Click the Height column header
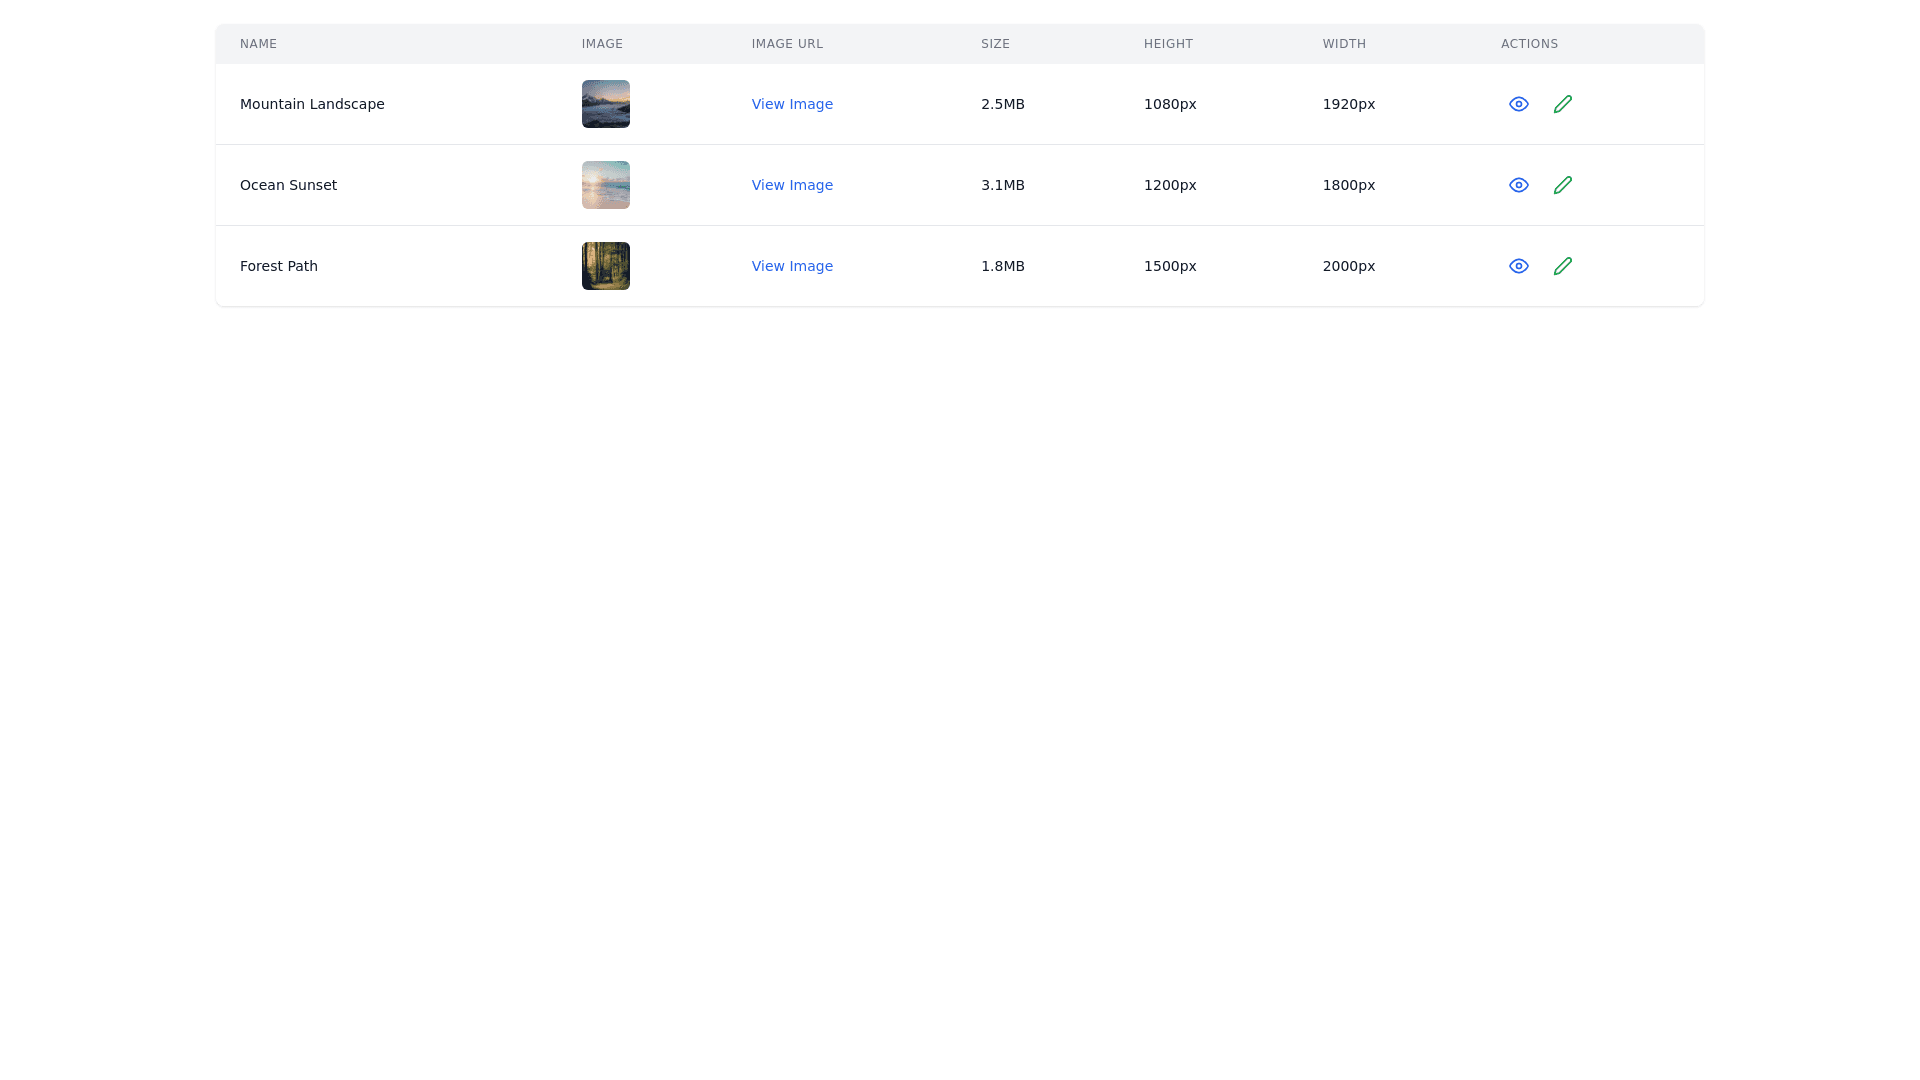 1168,44
